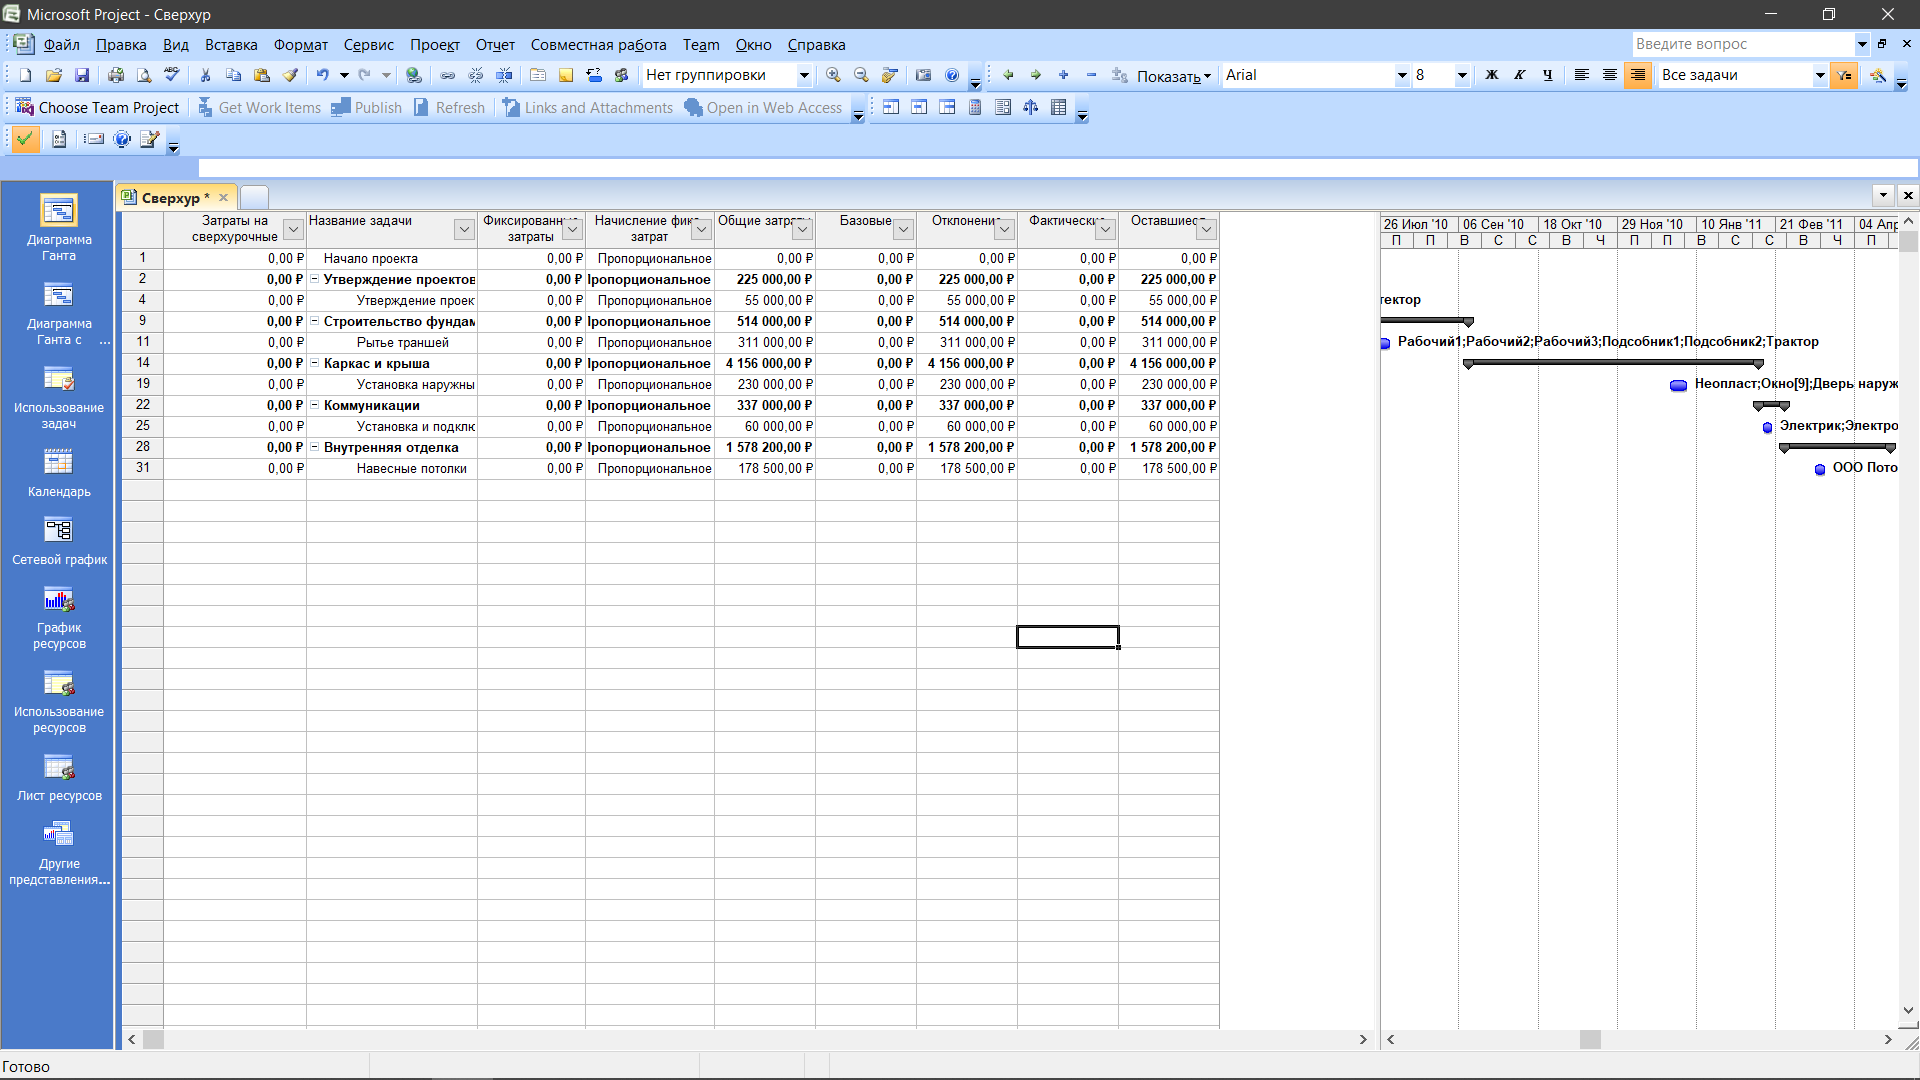Switch to Диаграмма Ганта view

(x=59, y=228)
